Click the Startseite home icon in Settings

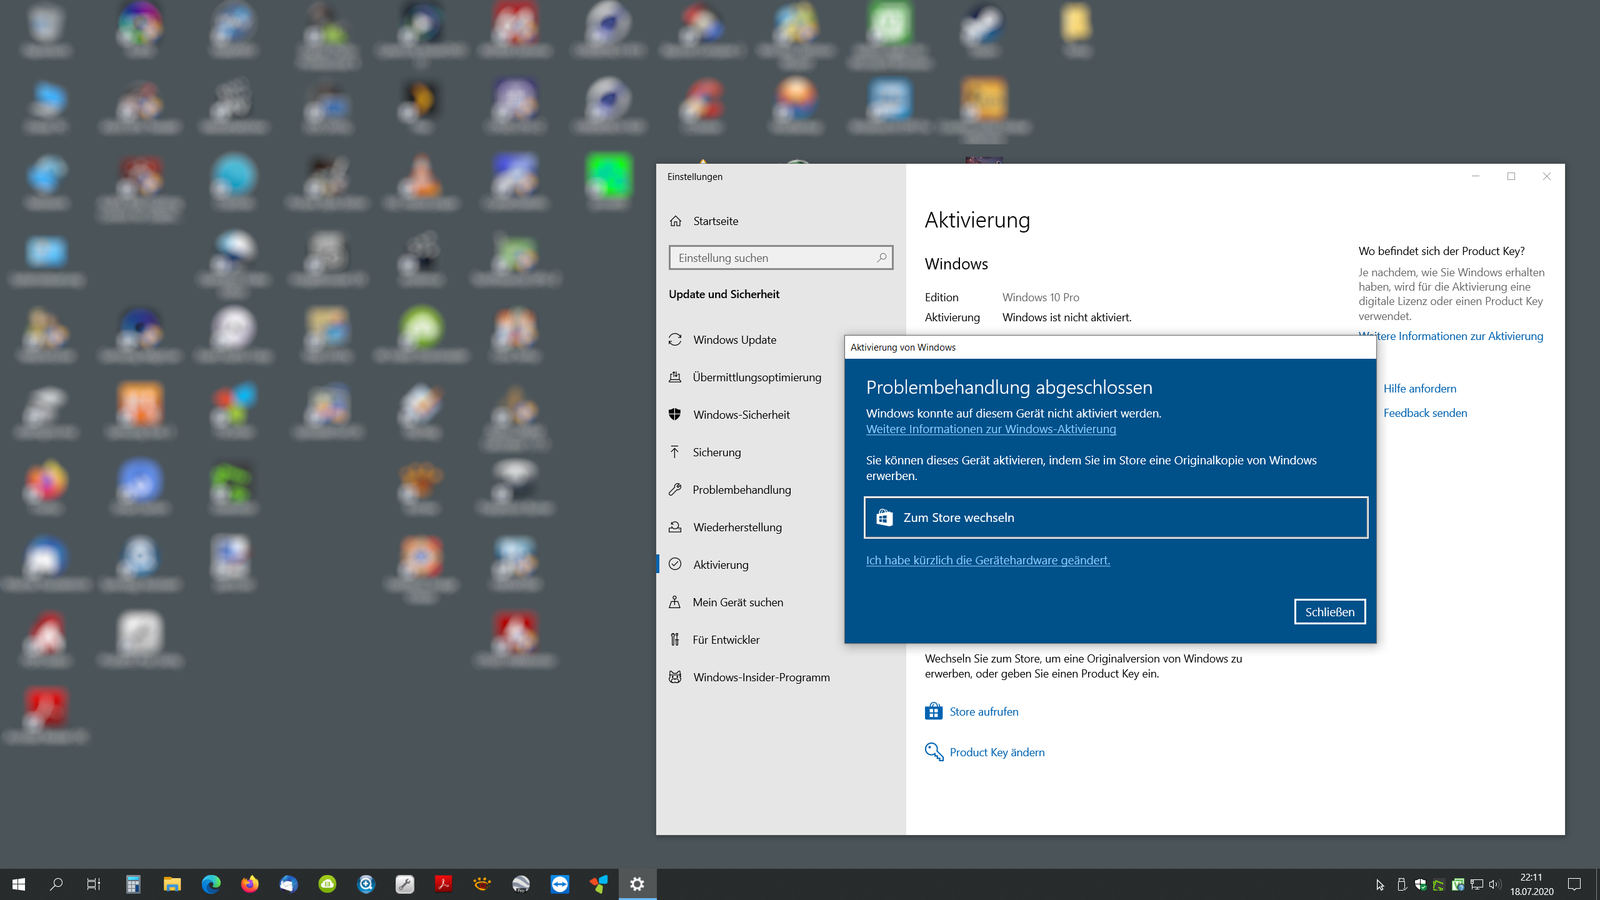(x=675, y=221)
